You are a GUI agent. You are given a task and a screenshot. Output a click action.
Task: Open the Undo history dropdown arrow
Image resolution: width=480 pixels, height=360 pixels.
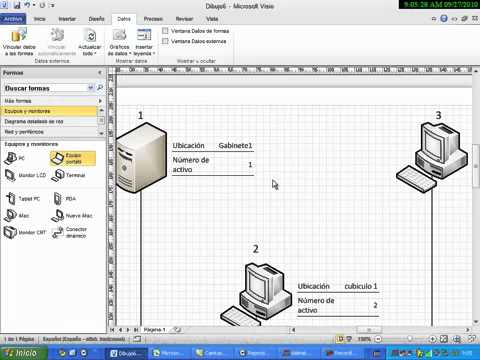(34, 6)
